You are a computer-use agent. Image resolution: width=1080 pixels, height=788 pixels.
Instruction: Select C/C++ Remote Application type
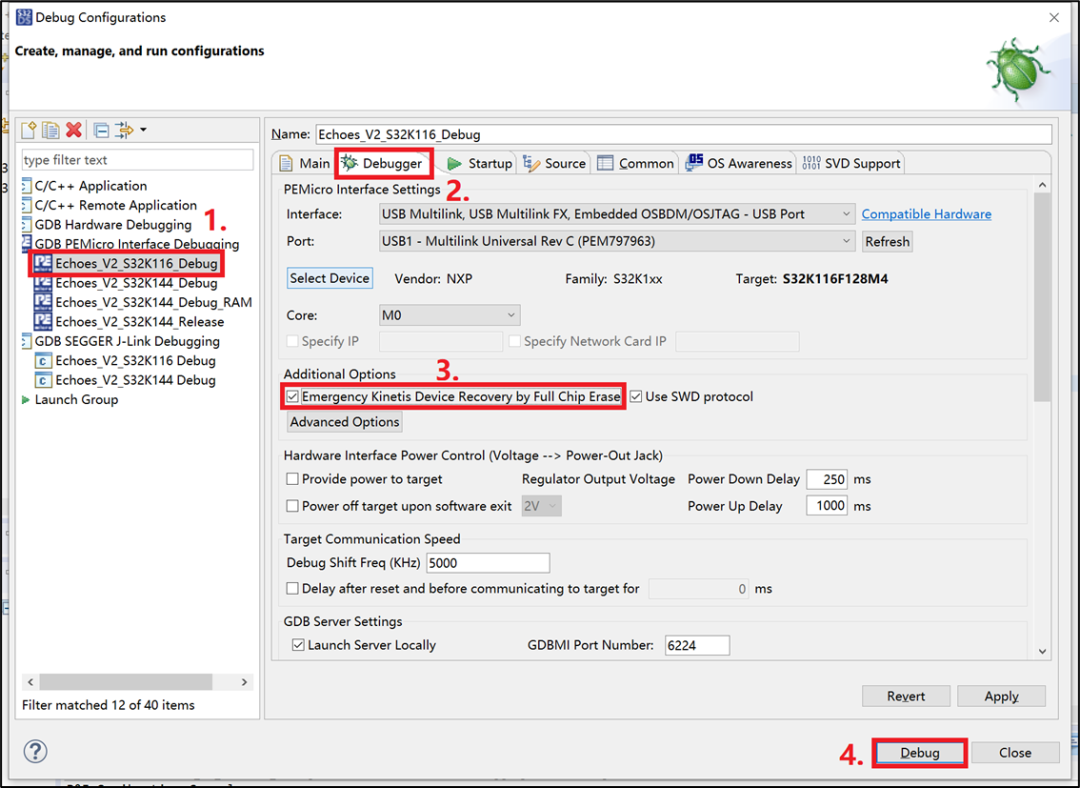tap(115, 205)
